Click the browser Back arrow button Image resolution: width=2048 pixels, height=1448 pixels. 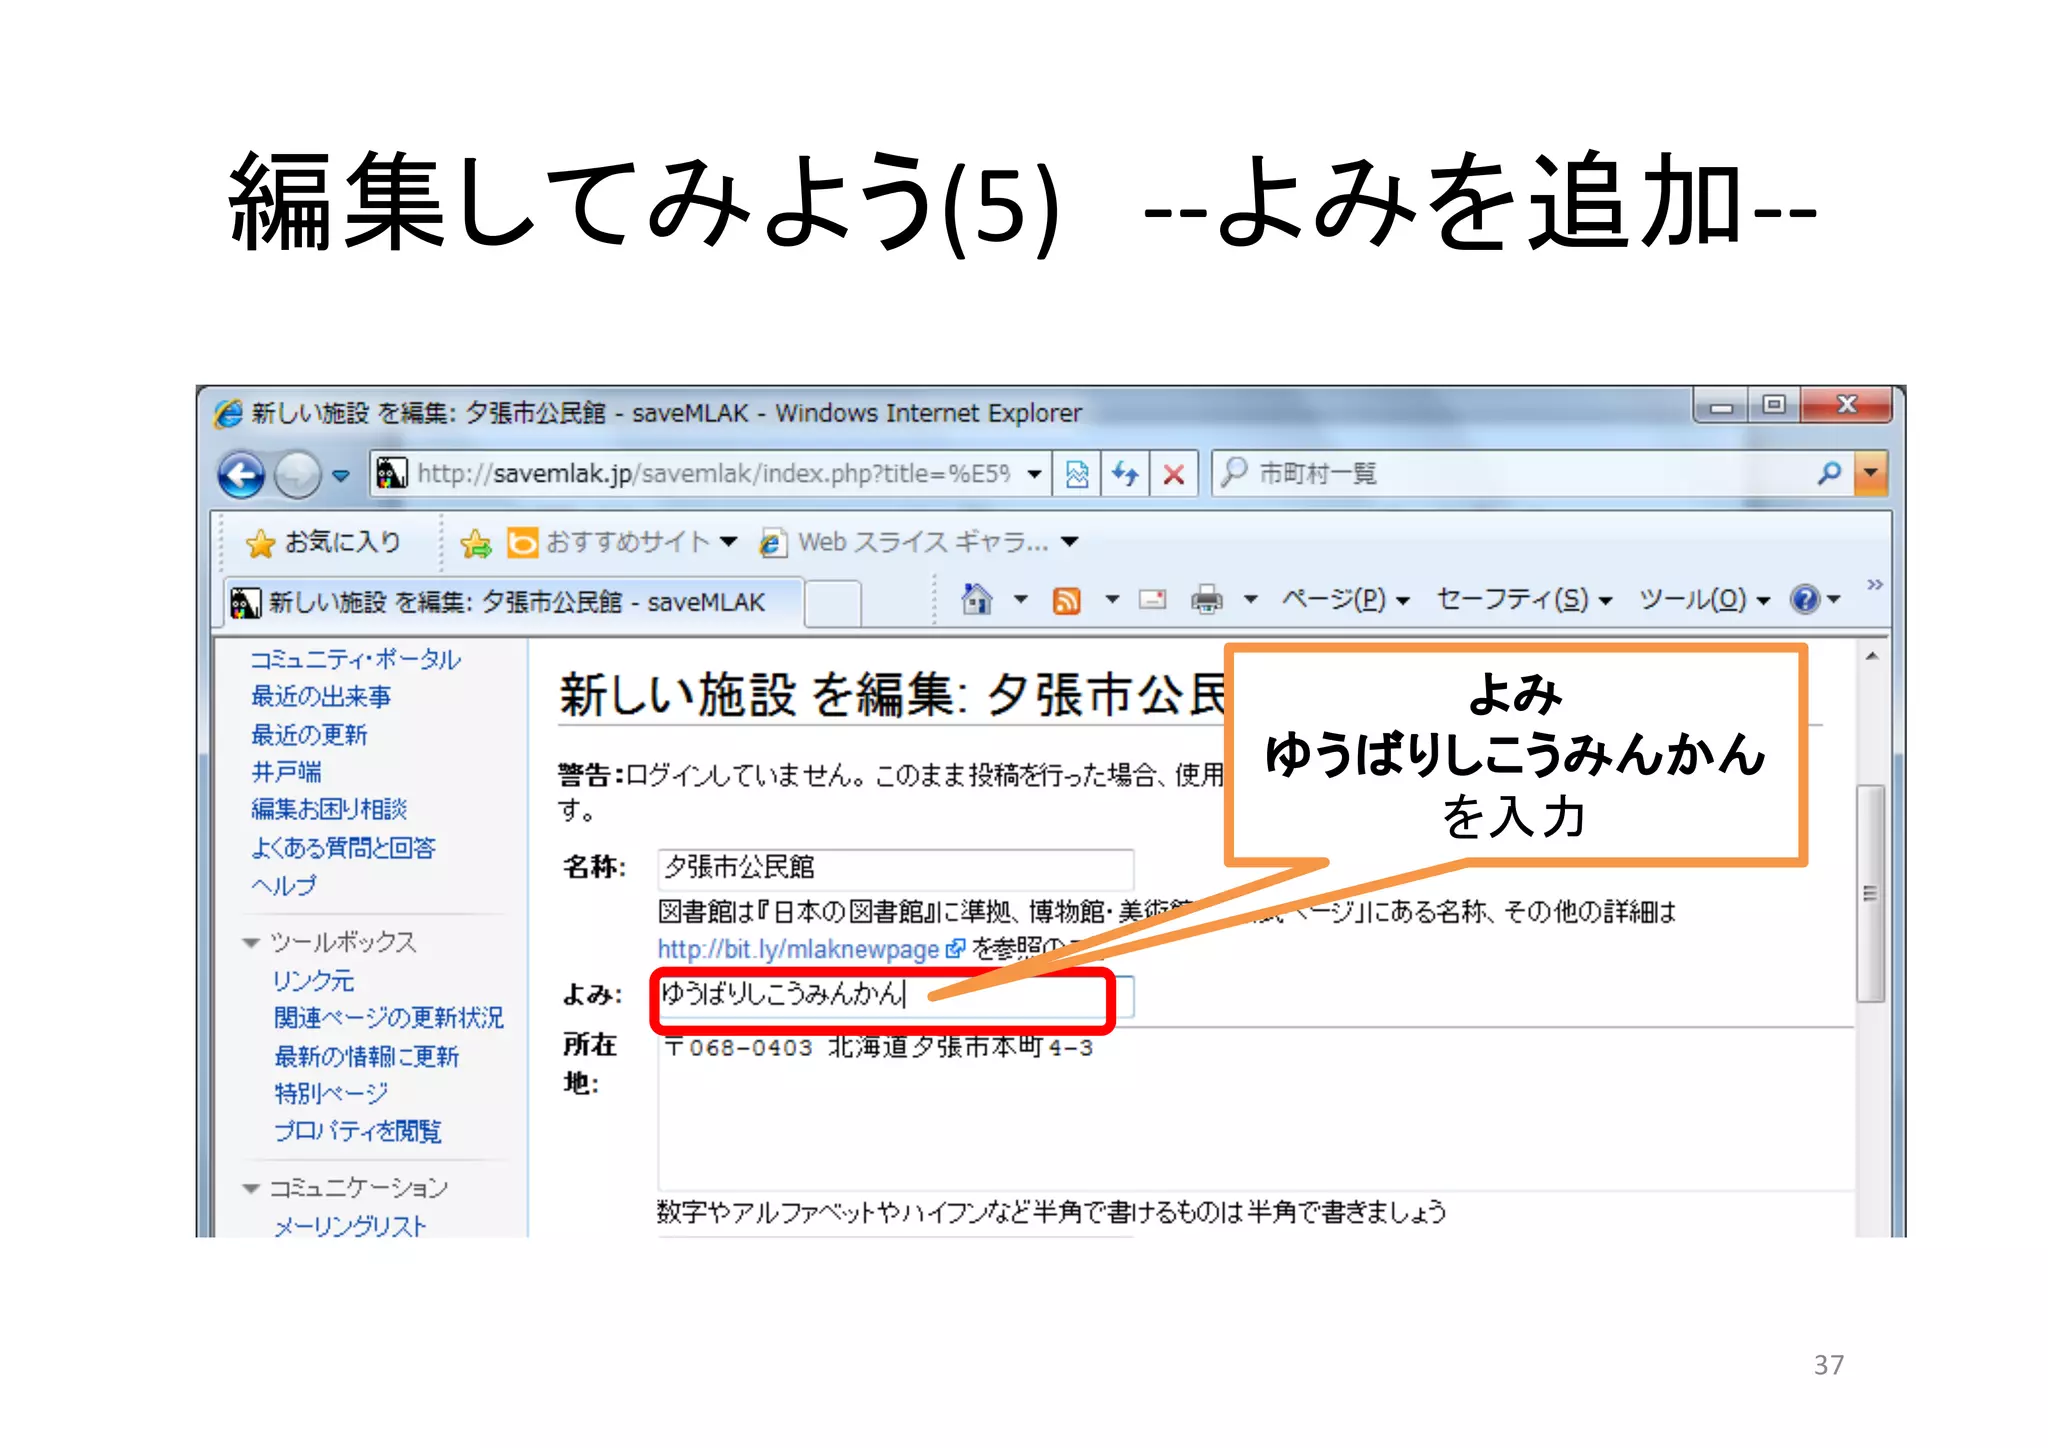click(x=242, y=474)
